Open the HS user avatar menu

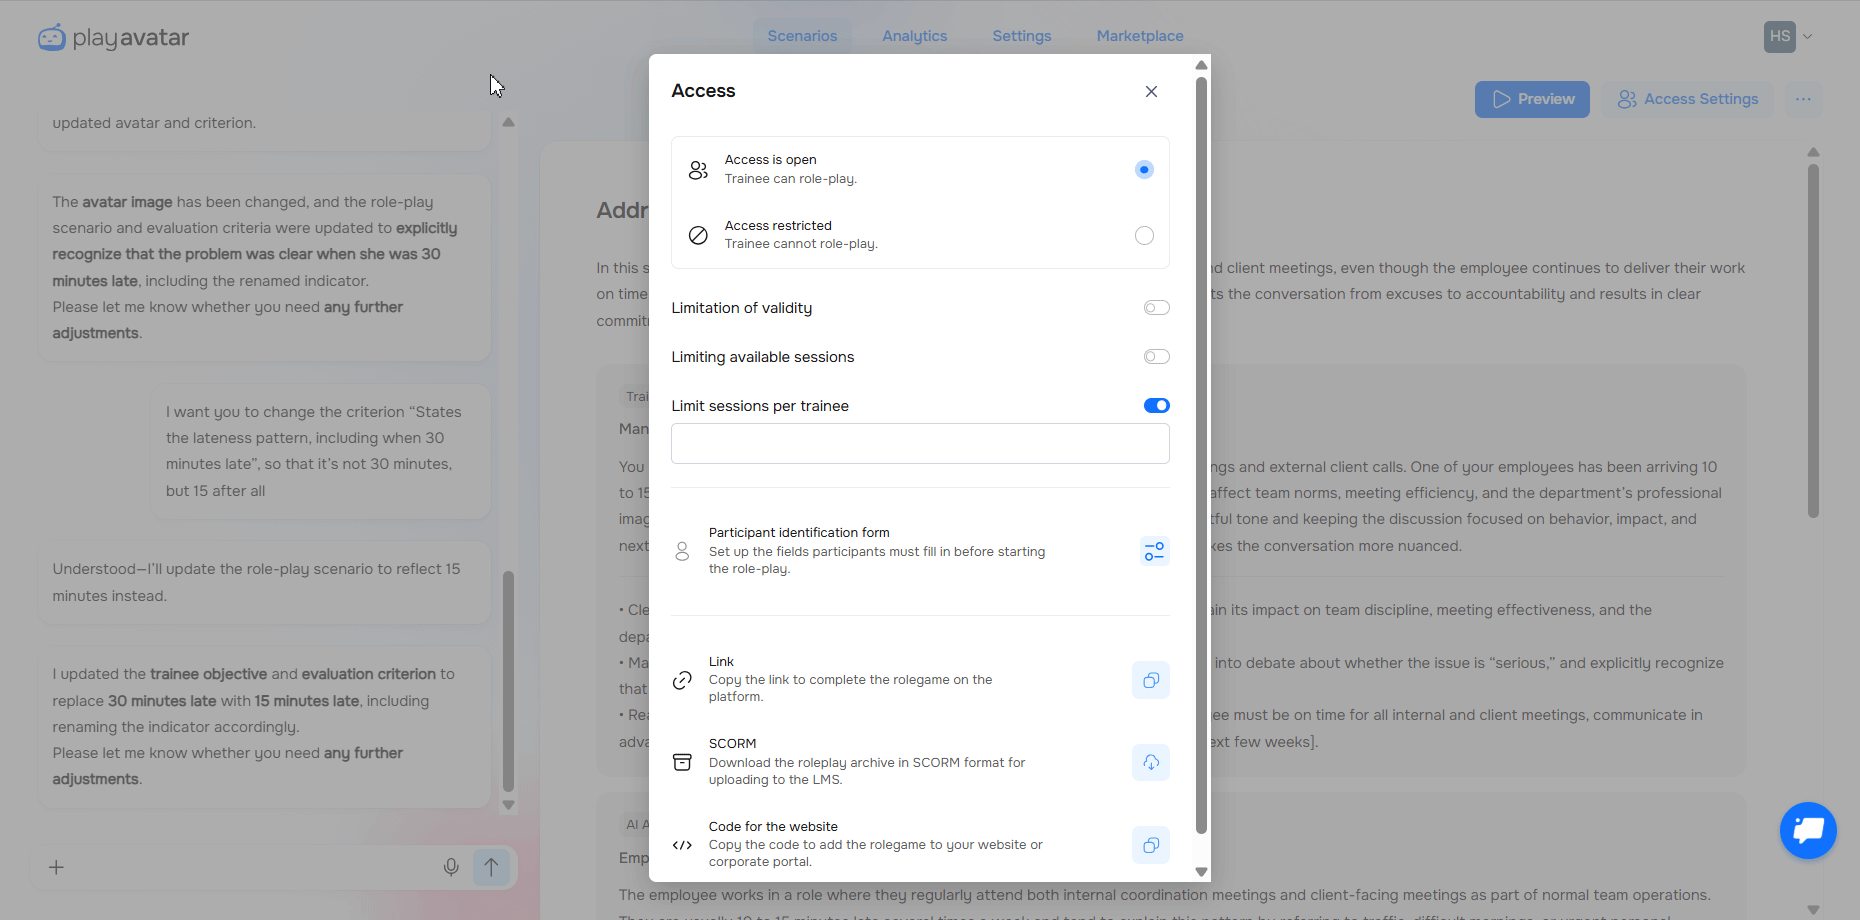[x=1780, y=37]
